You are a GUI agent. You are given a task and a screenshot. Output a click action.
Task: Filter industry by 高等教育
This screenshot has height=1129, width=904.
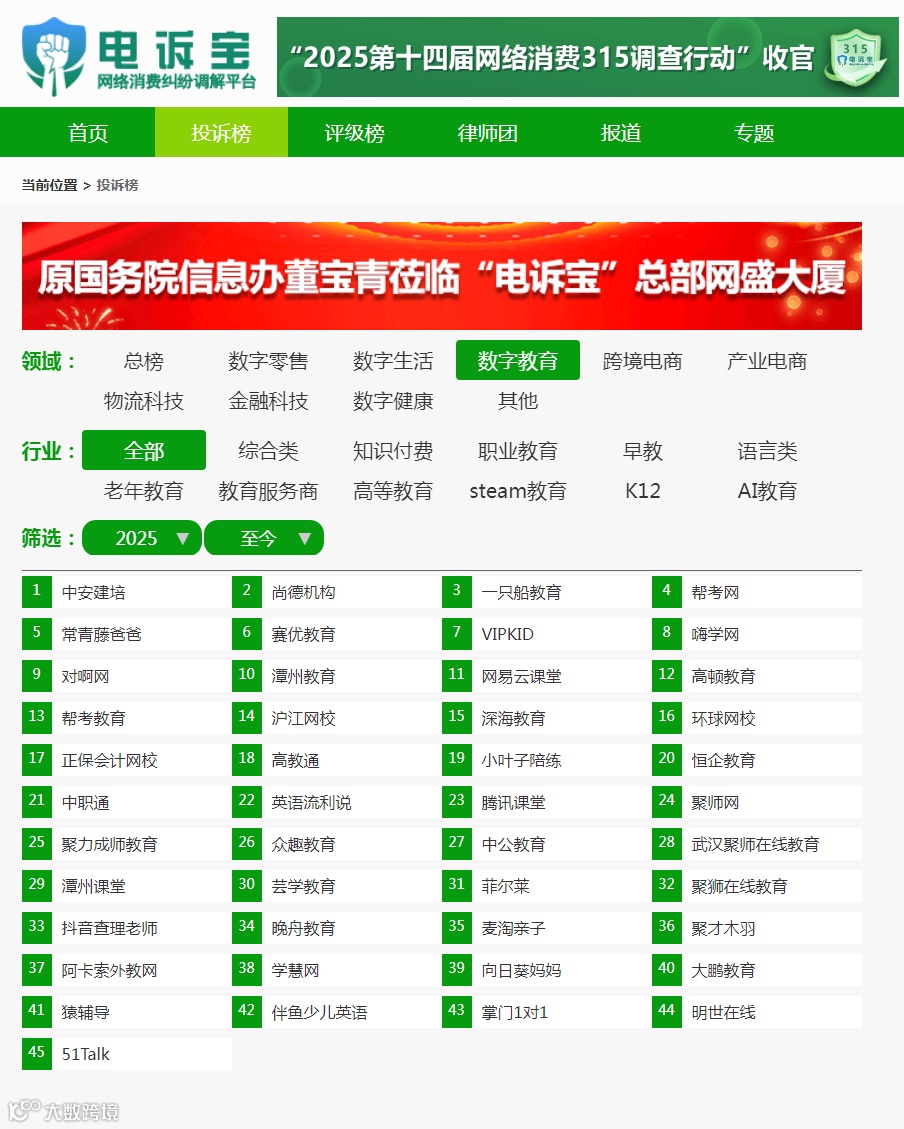pyautogui.click(x=393, y=490)
